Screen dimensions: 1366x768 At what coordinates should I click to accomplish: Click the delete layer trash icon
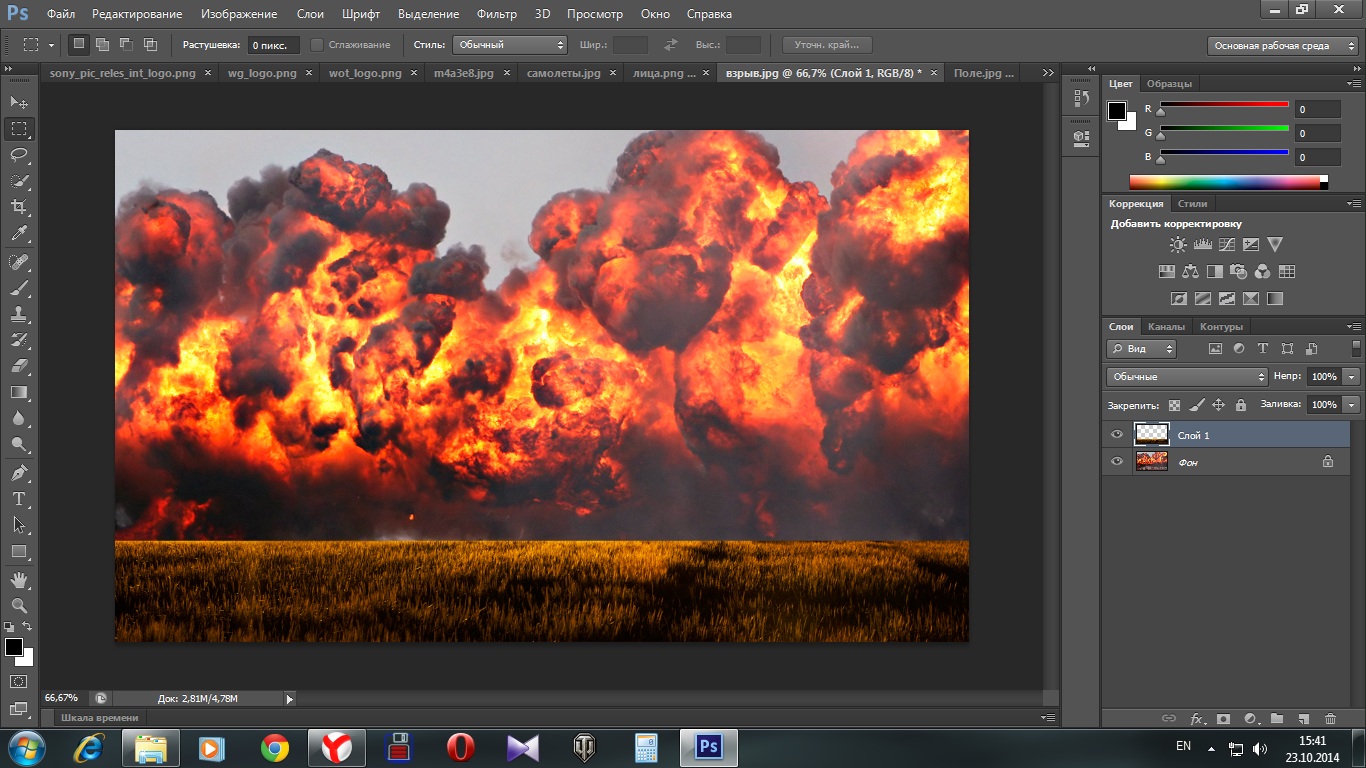point(1330,718)
